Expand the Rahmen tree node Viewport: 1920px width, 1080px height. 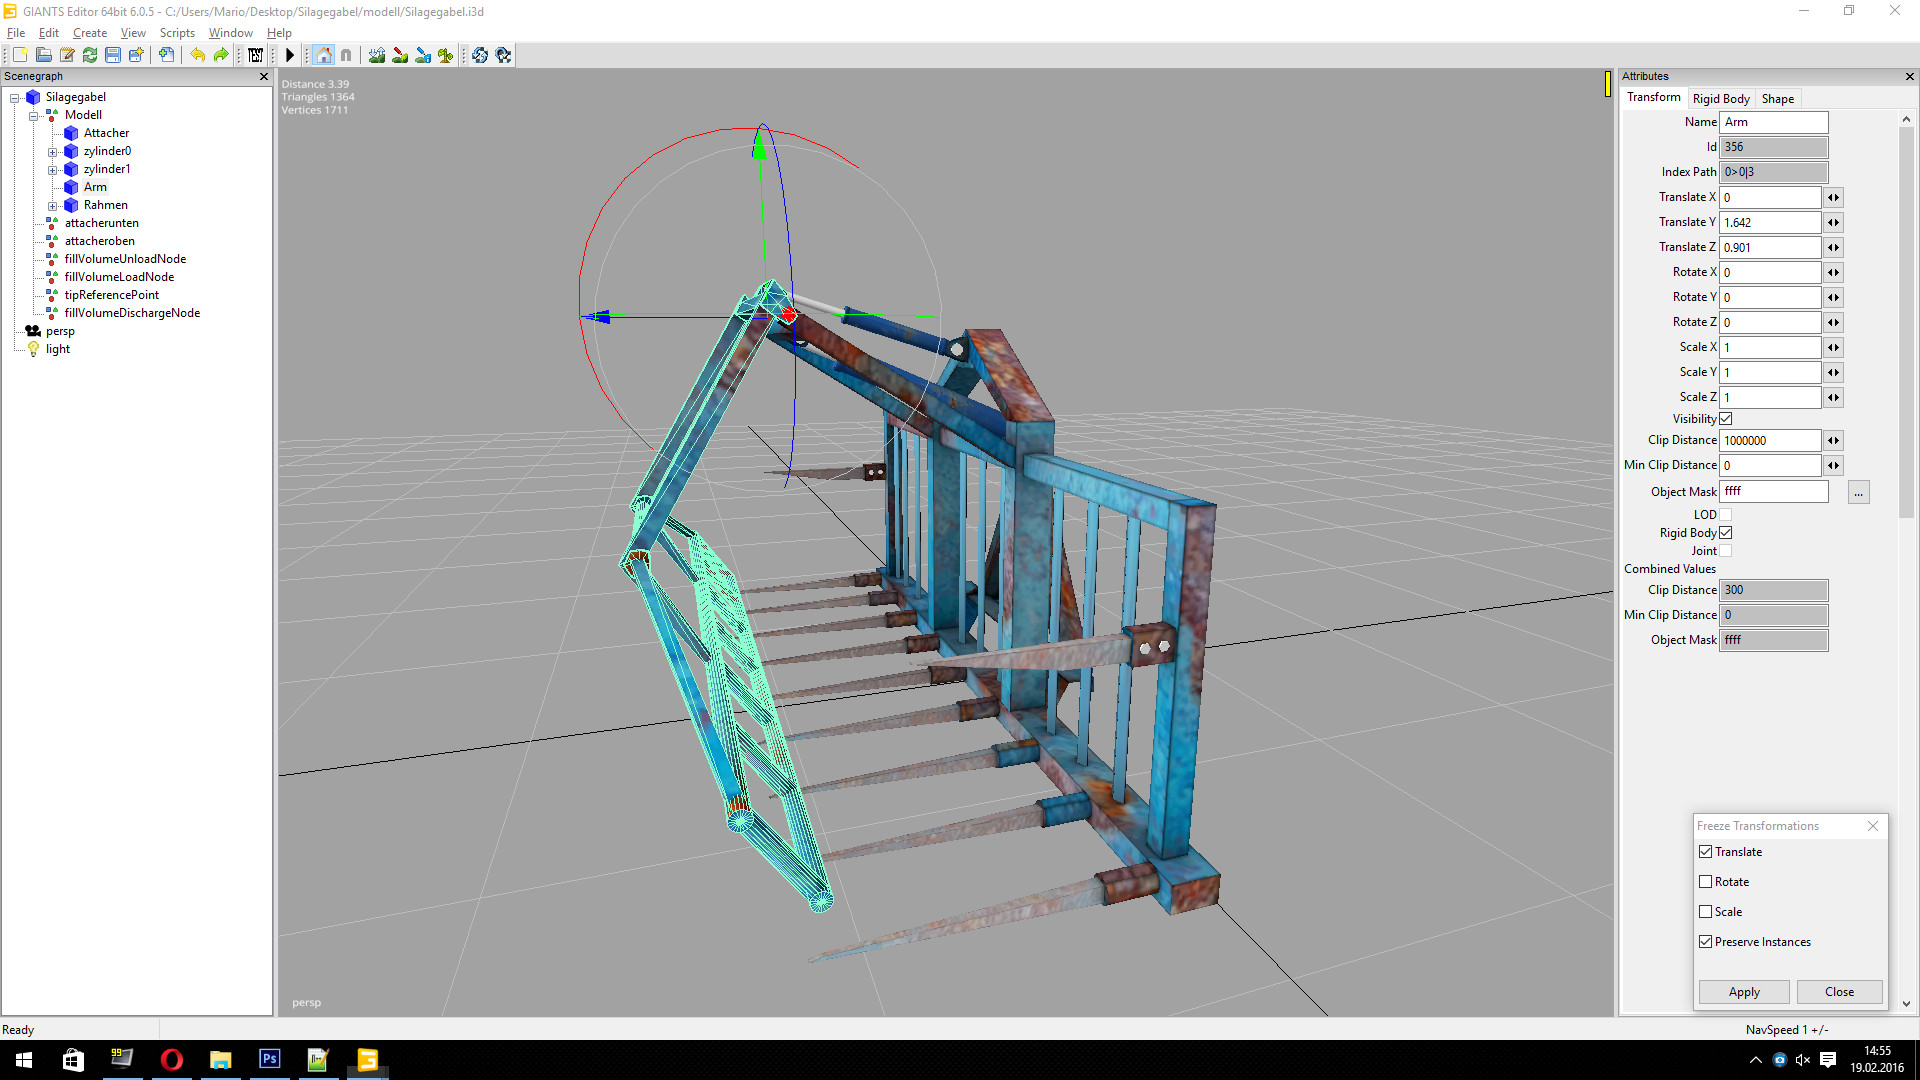[x=52, y=206]
